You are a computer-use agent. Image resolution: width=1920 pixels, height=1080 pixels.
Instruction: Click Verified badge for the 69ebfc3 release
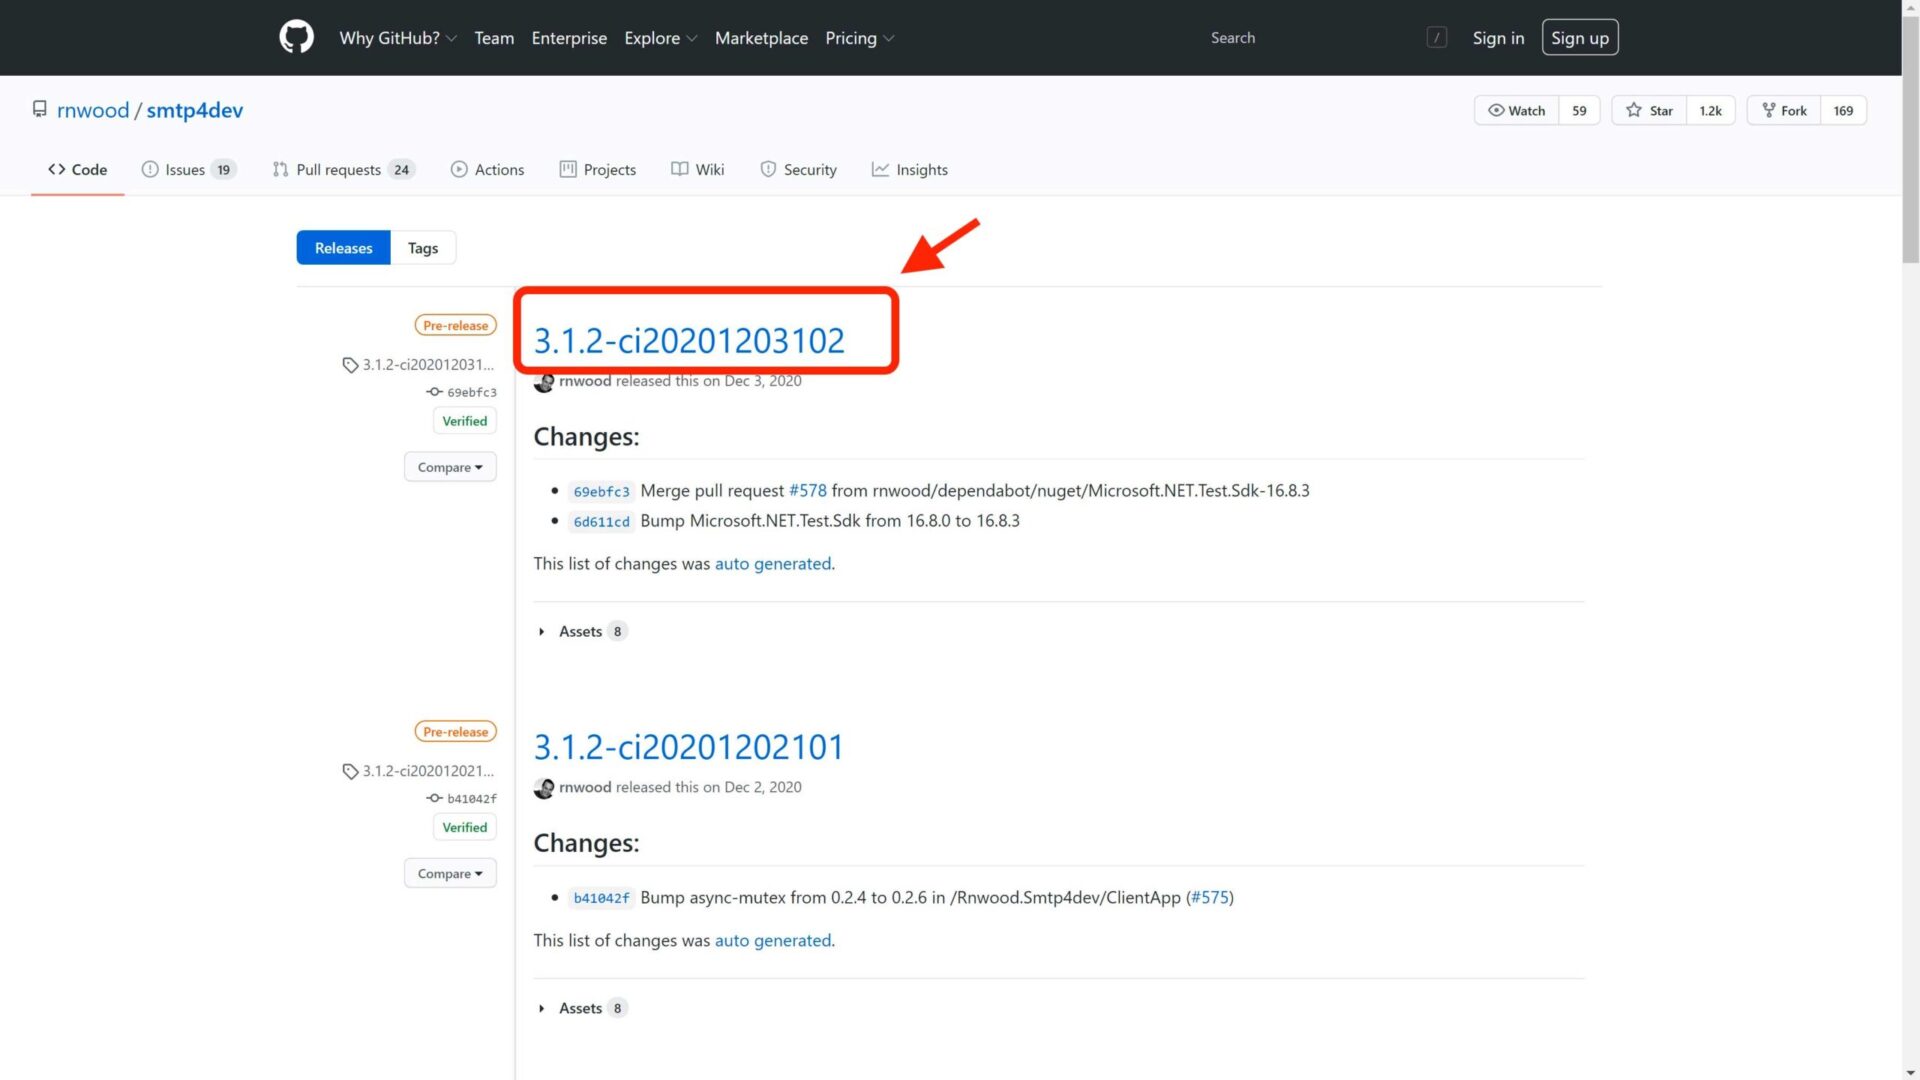coord(465,421)
